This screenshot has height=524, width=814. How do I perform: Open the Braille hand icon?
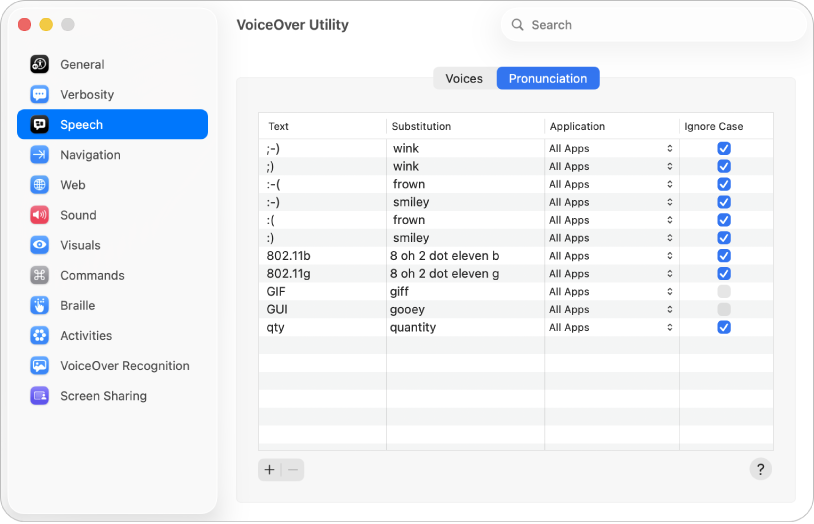pyautogui.click(x=40, y=306)
